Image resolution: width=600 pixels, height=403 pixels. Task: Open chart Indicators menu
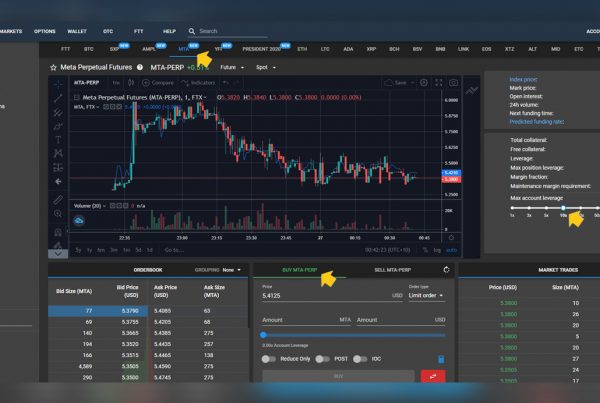tap(200, 82)
